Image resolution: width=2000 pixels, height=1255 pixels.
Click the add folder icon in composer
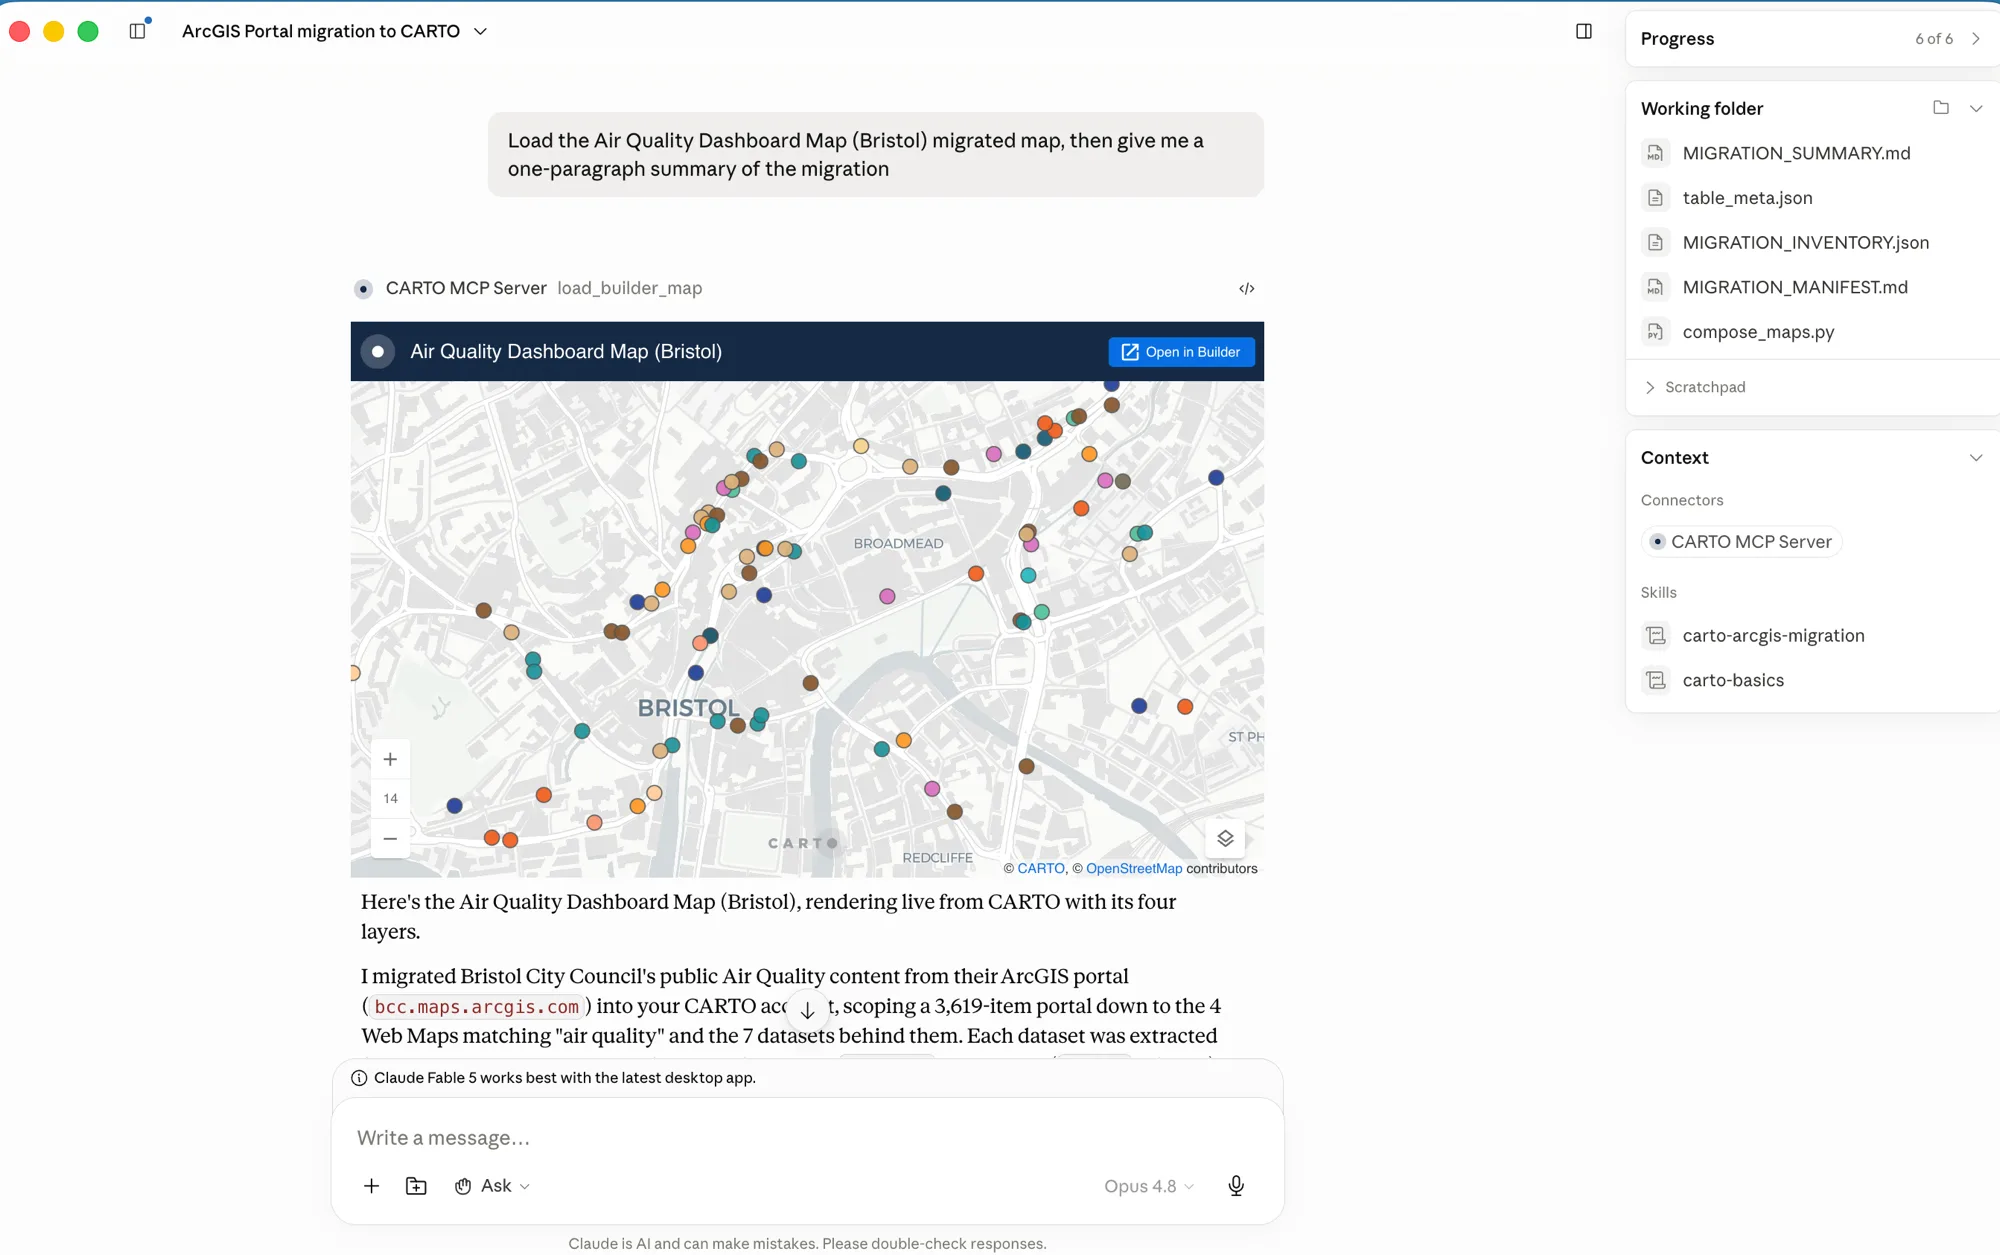click(x=416, y=1186)
